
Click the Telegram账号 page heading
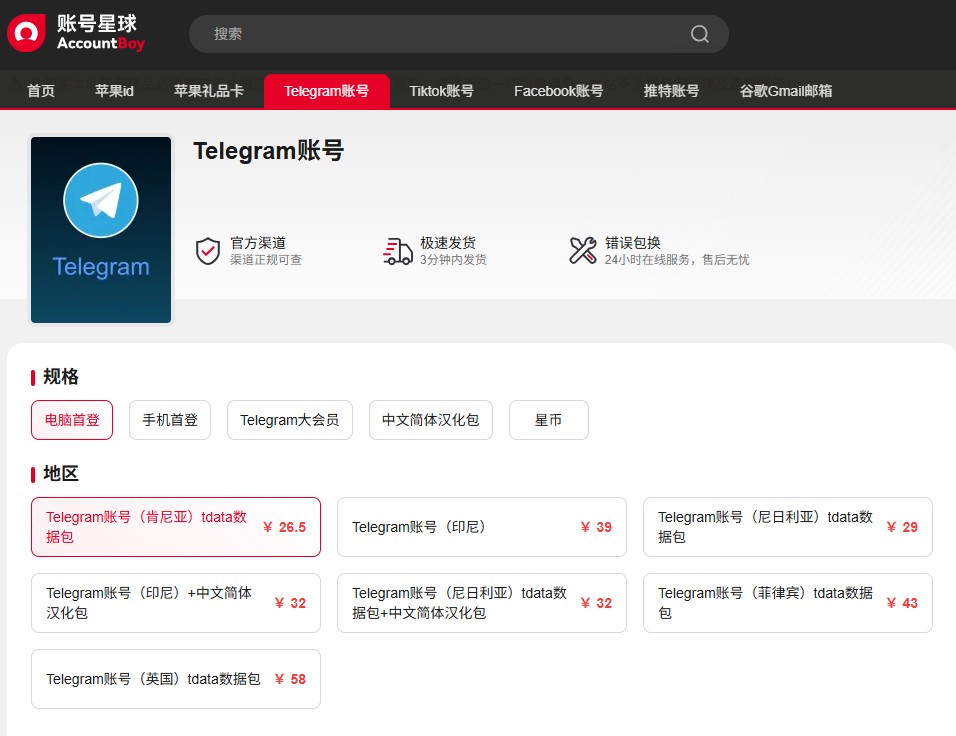(268, 151)
